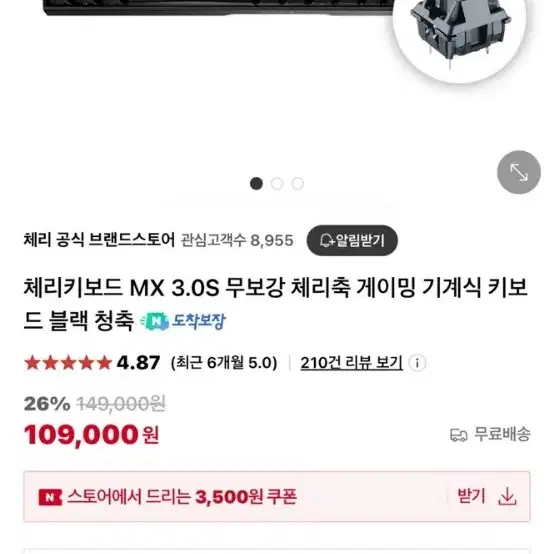
Task: Click the red N coupon logo
Action: [50, 497]
